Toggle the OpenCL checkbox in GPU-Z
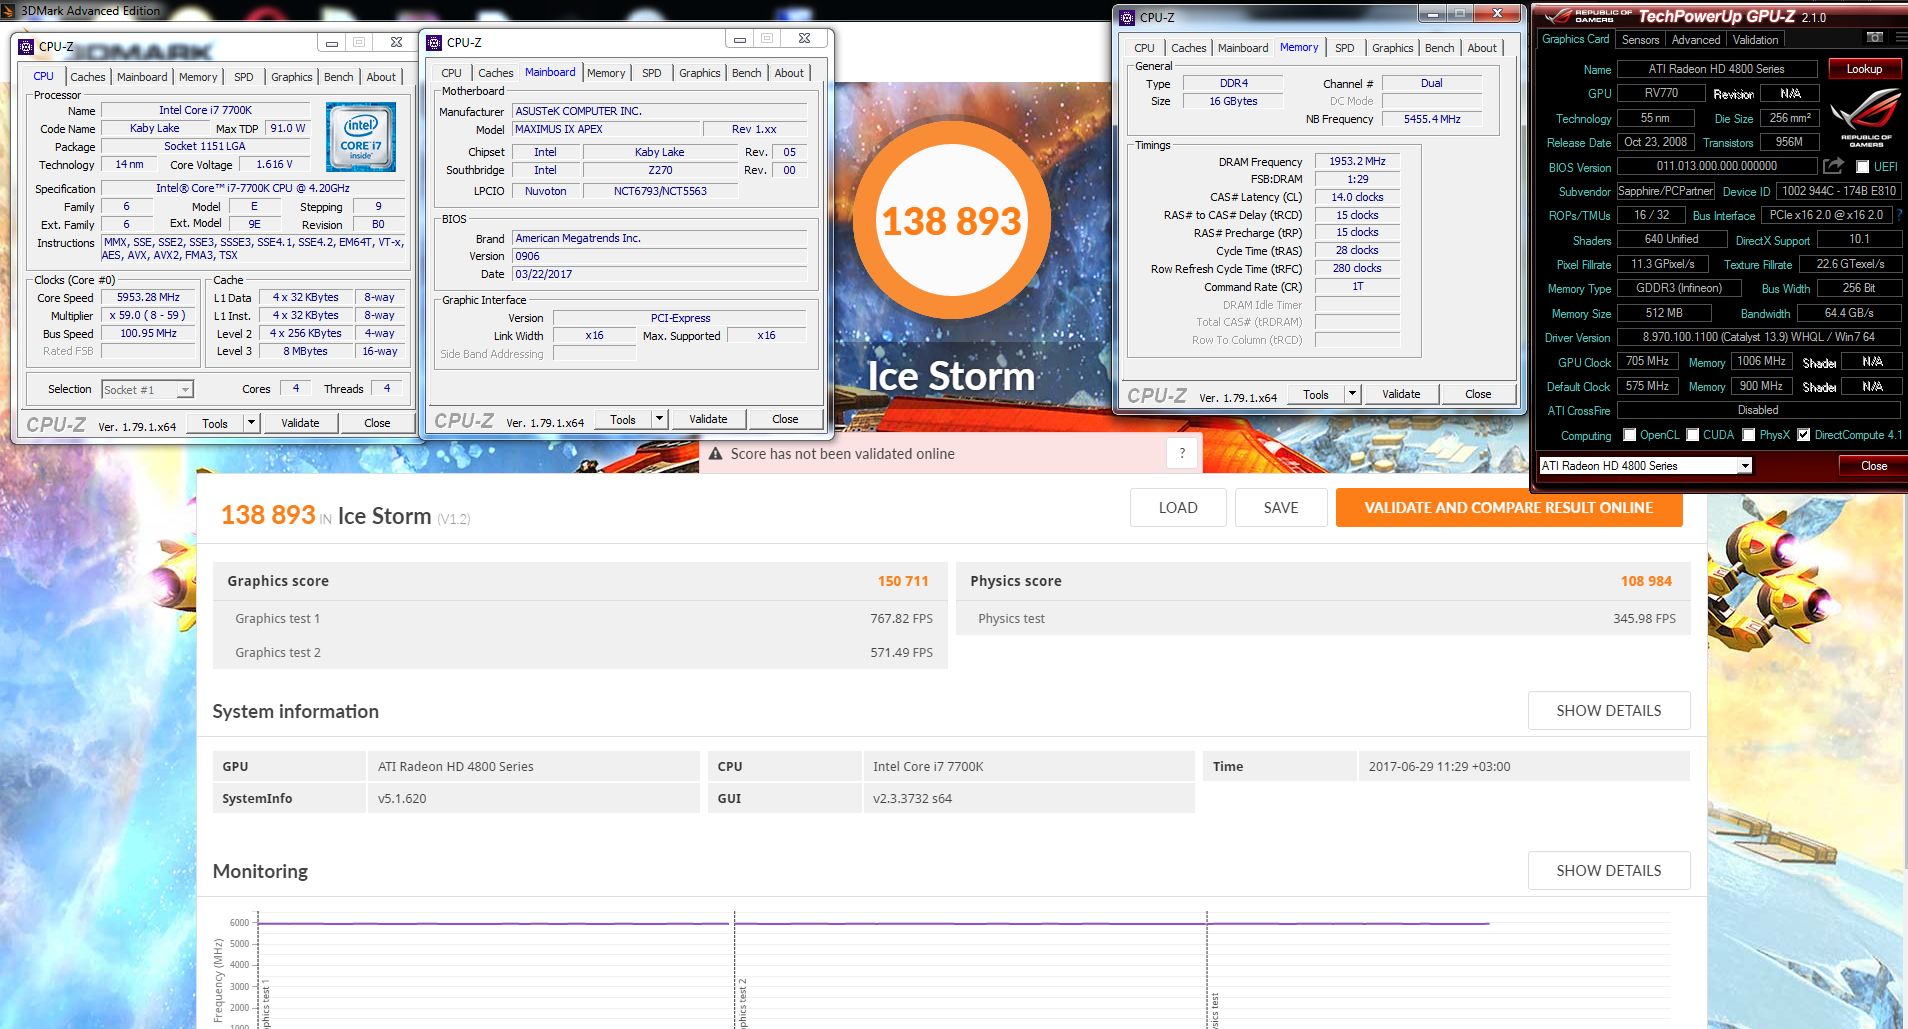The width and height of the screenshot is (1908, 1029). tap(1630, 435)
